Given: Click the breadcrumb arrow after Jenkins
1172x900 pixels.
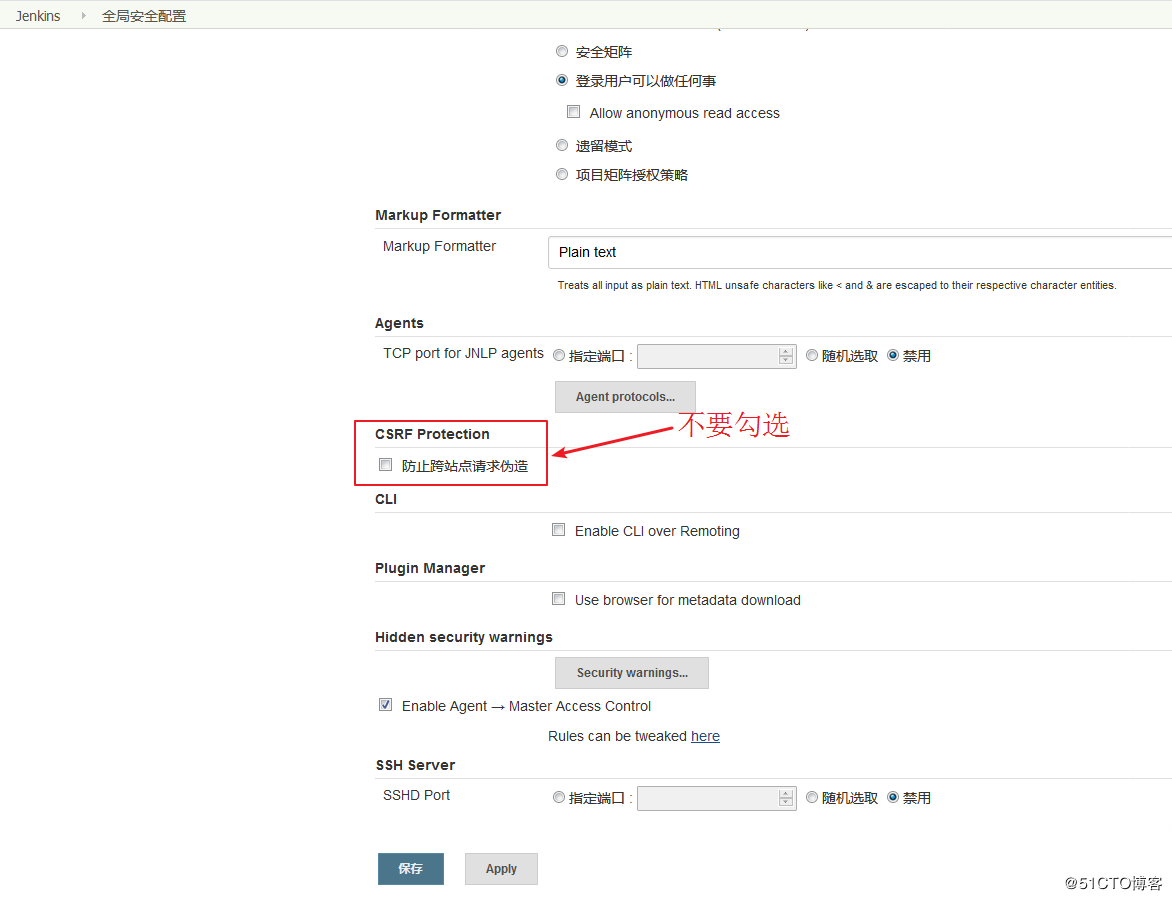Looking at the screenshot, I should [84, 16].
